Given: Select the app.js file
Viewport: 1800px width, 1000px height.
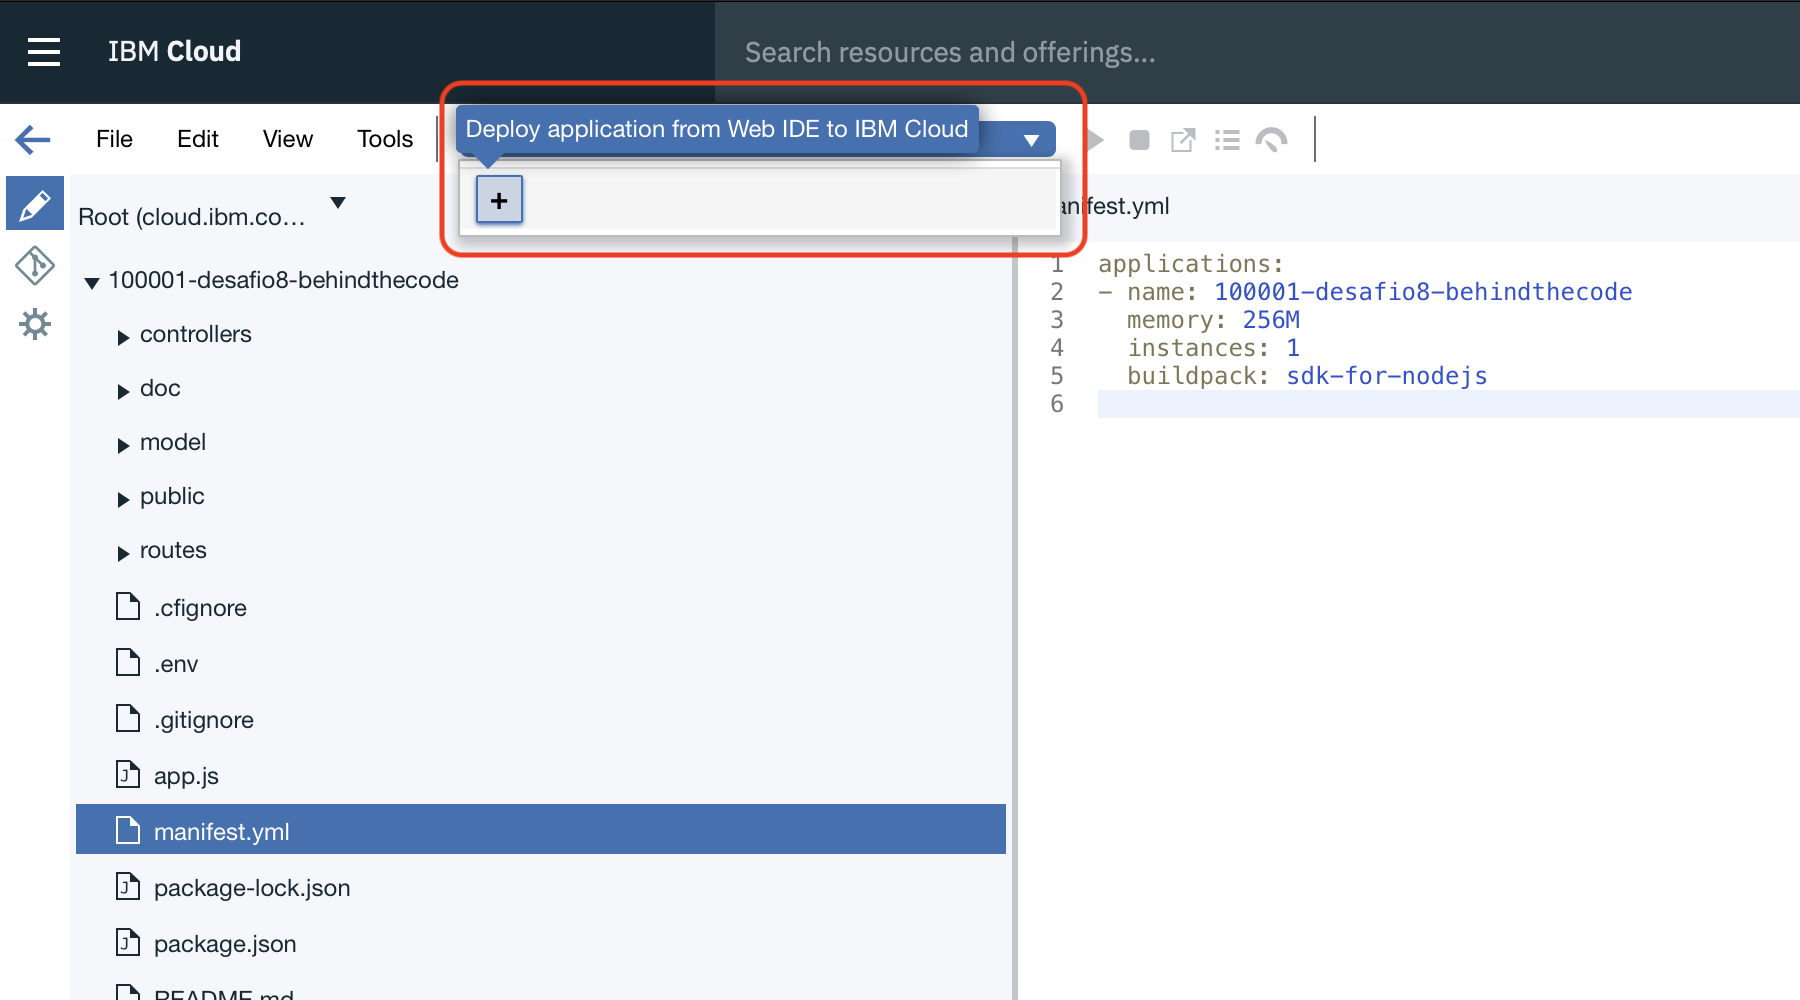Looking at the screenshot, I should click(186, 776).
